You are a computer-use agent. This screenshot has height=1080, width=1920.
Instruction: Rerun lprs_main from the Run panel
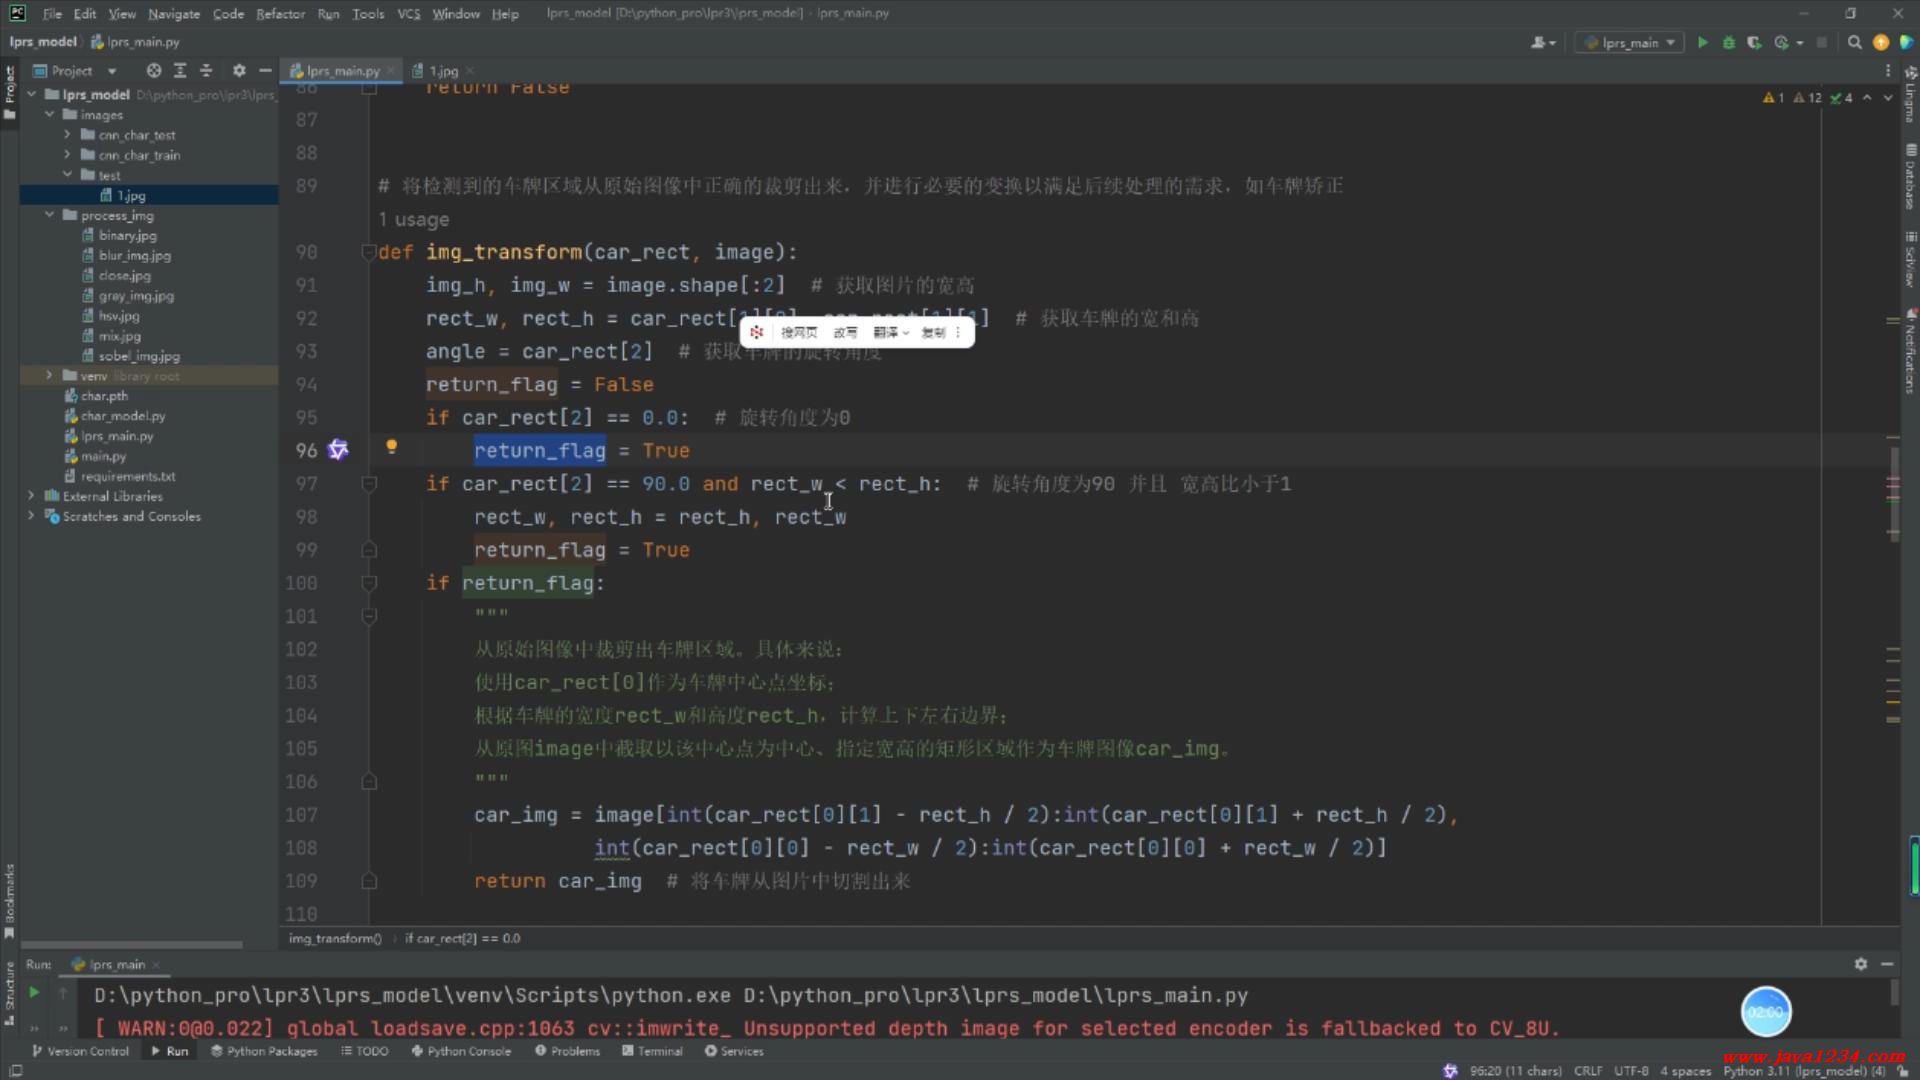click(33, 992)
